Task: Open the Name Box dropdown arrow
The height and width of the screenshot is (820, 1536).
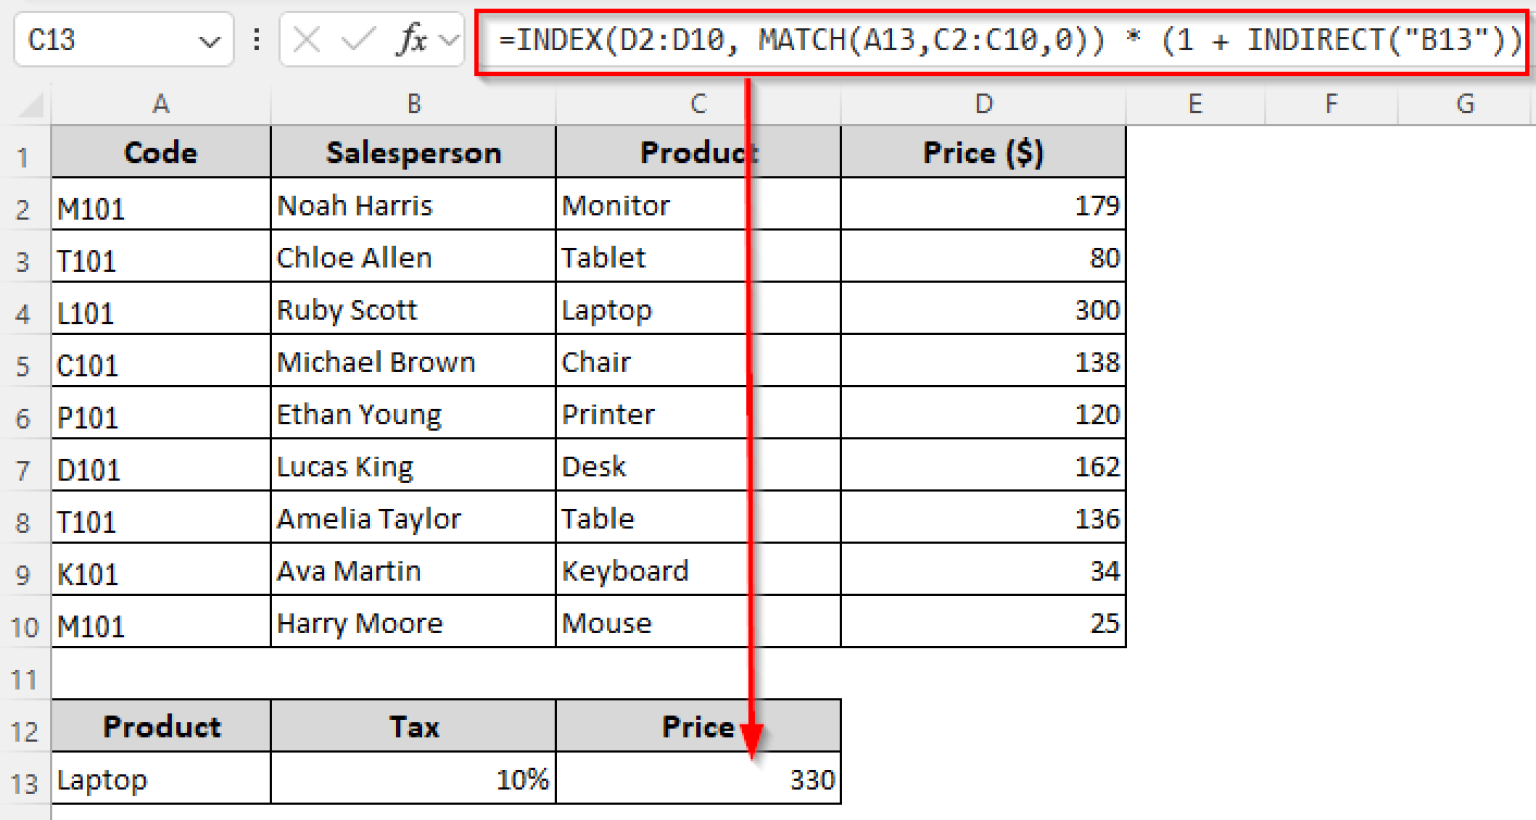Action: pos(209,41)
